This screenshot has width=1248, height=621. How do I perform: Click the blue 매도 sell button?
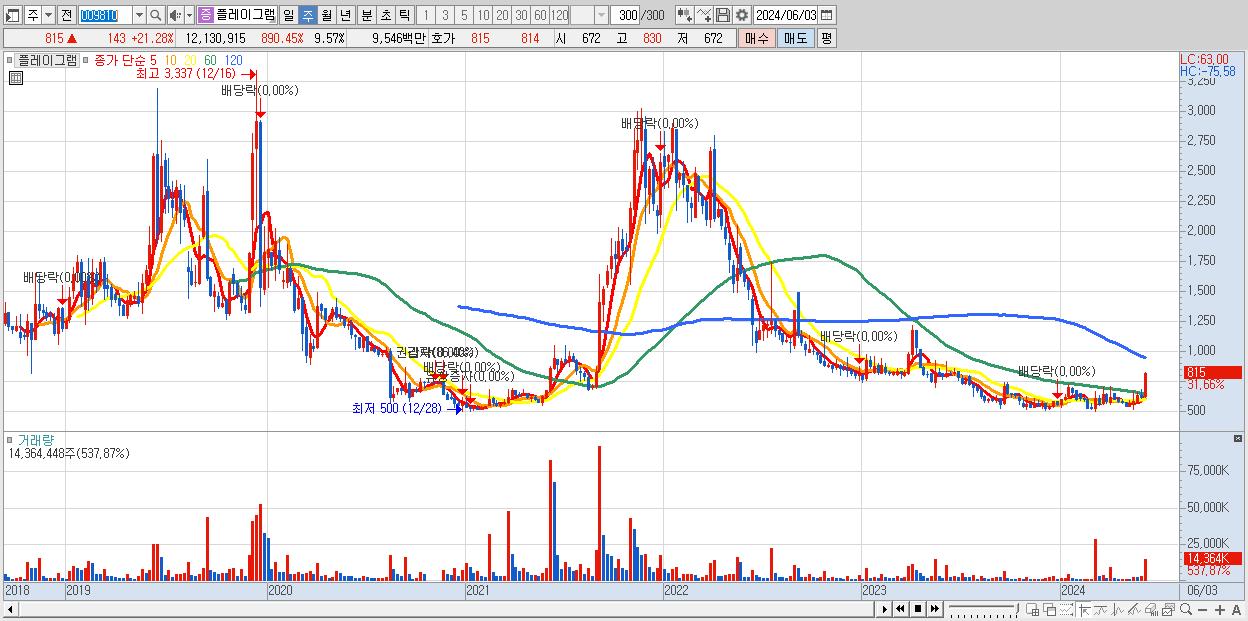(x=795, y=38)
